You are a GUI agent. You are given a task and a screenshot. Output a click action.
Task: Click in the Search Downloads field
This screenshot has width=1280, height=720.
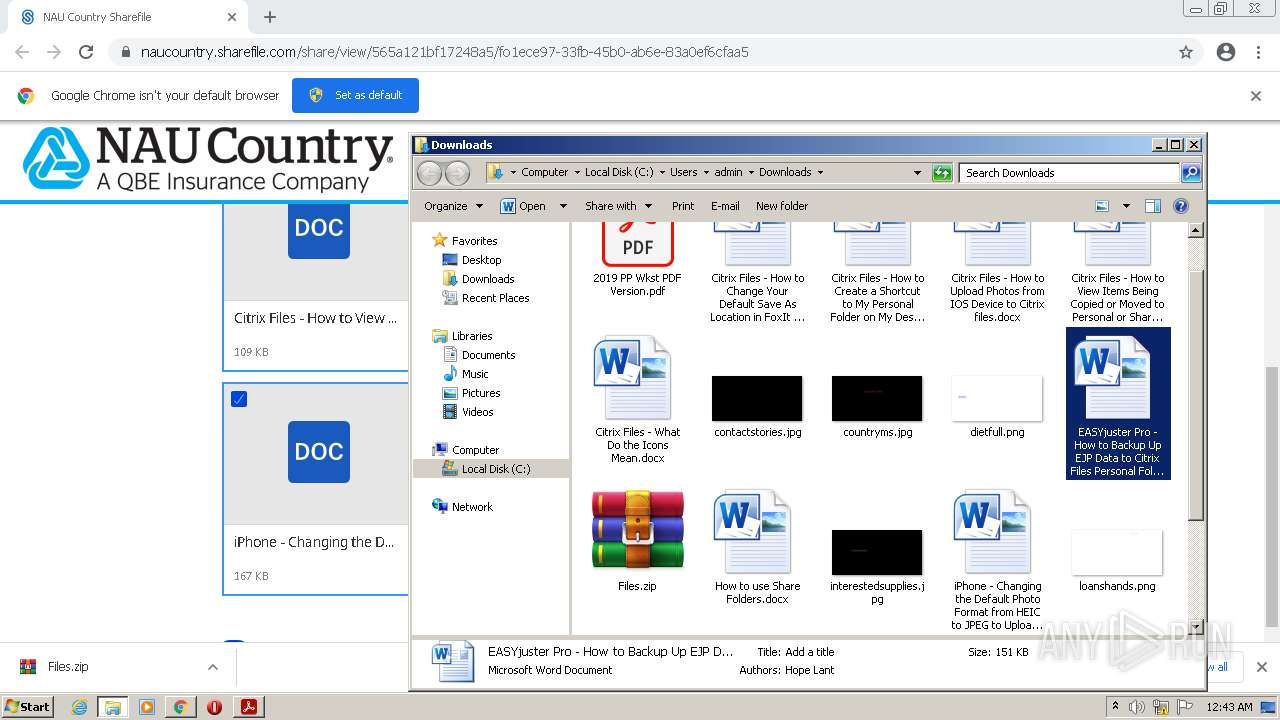[1069, 173]
